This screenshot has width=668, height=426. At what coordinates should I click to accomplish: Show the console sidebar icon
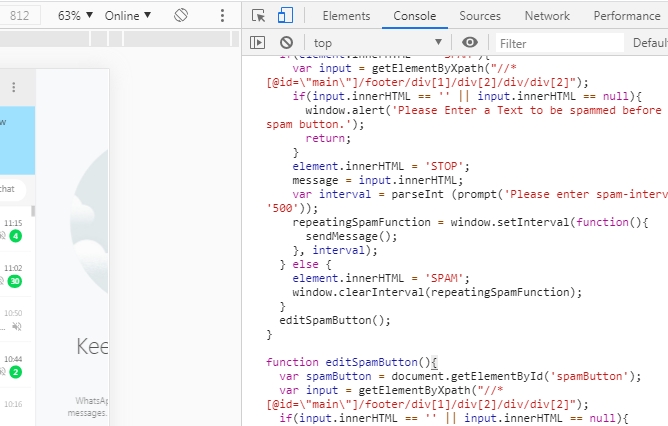(257, 43)
